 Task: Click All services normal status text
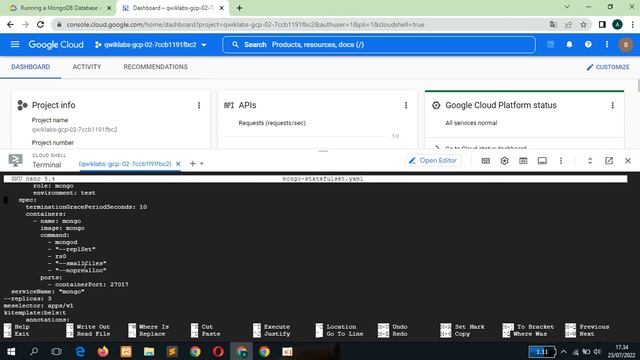pos(471,123)
